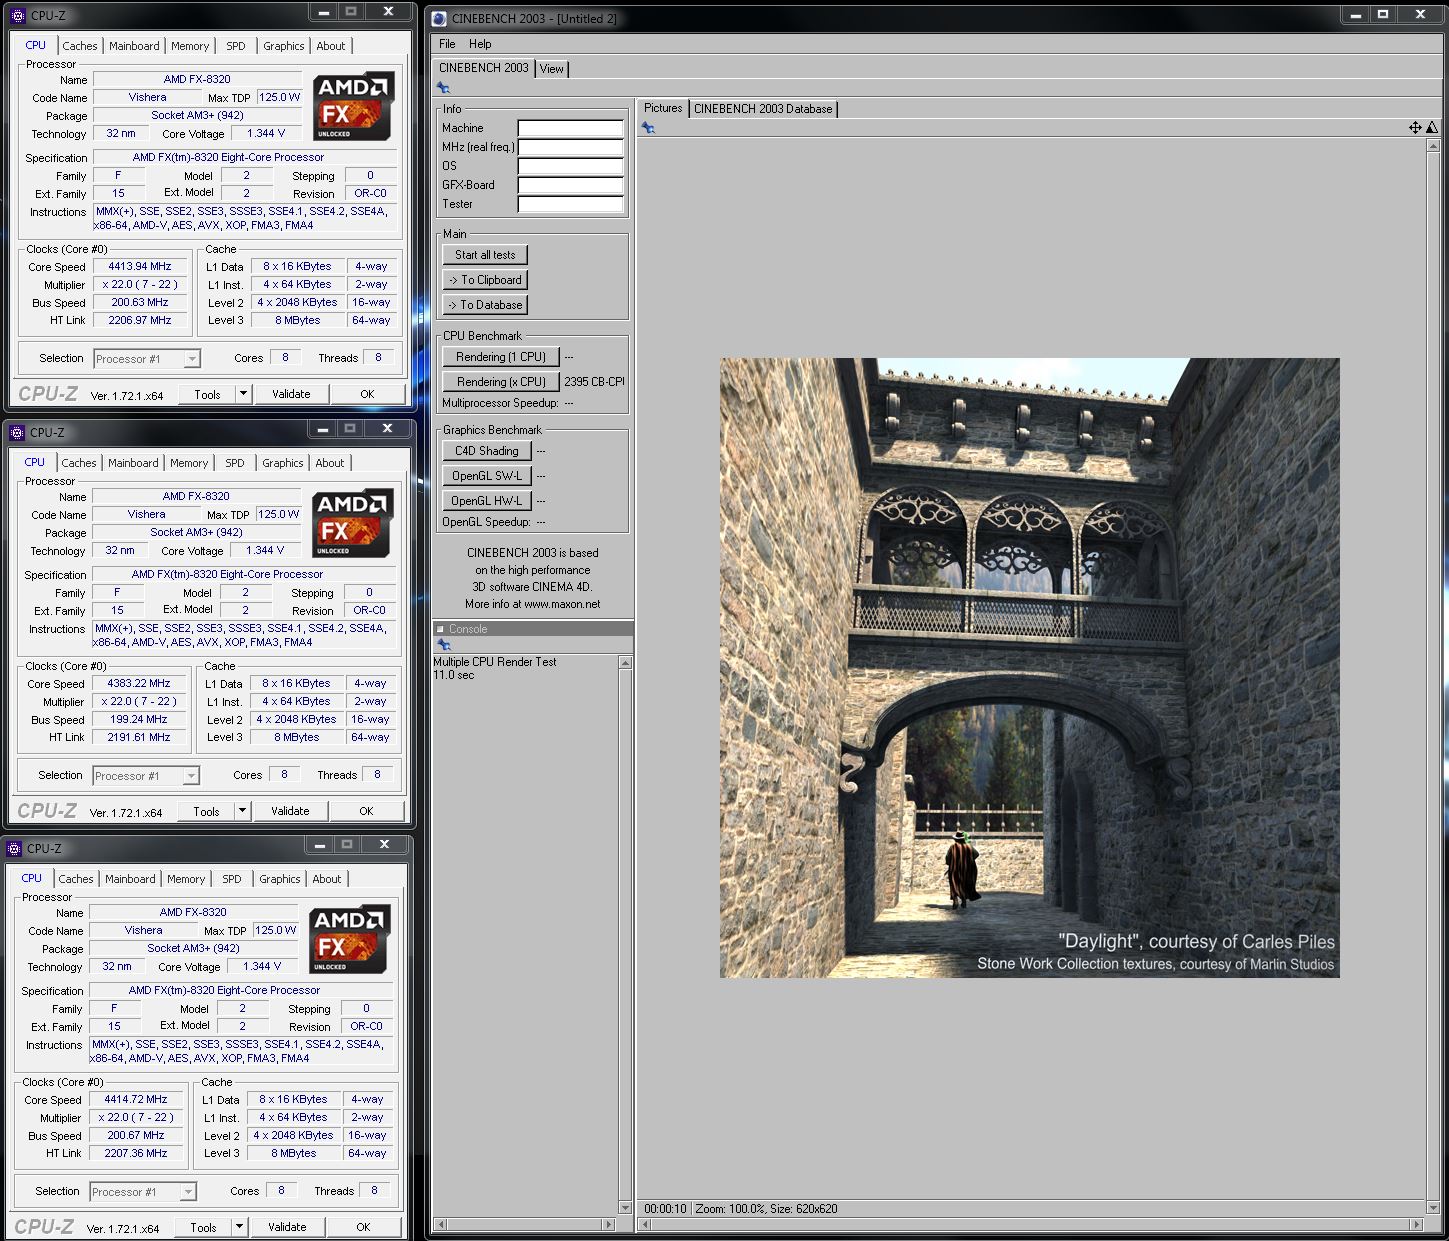The width and height of the screenshot is (1449, 1241).
Task: Open the Tools dropdown arrow in the middle CPU-Z window
Action: (241, 811)
